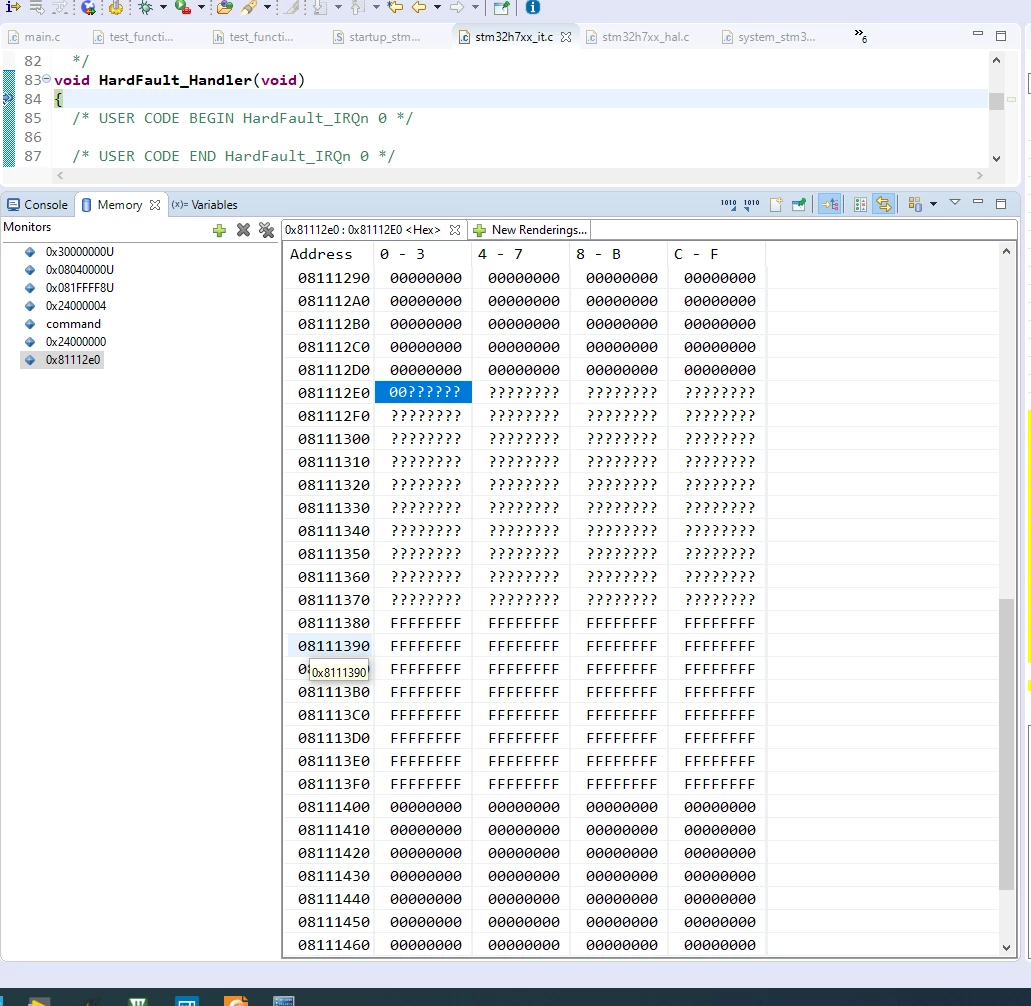Toggle Link Memory Rendering Panes
The image size is (1031, 1006).
pos(884,204)
